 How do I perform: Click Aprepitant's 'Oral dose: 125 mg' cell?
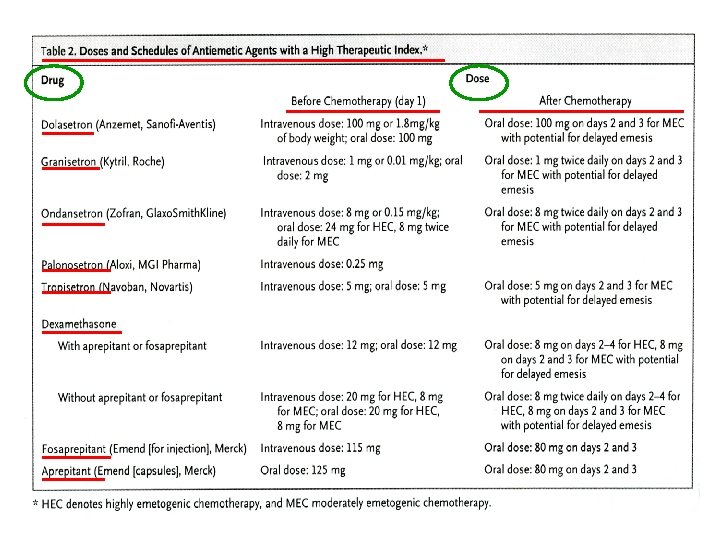pos(303,470)
